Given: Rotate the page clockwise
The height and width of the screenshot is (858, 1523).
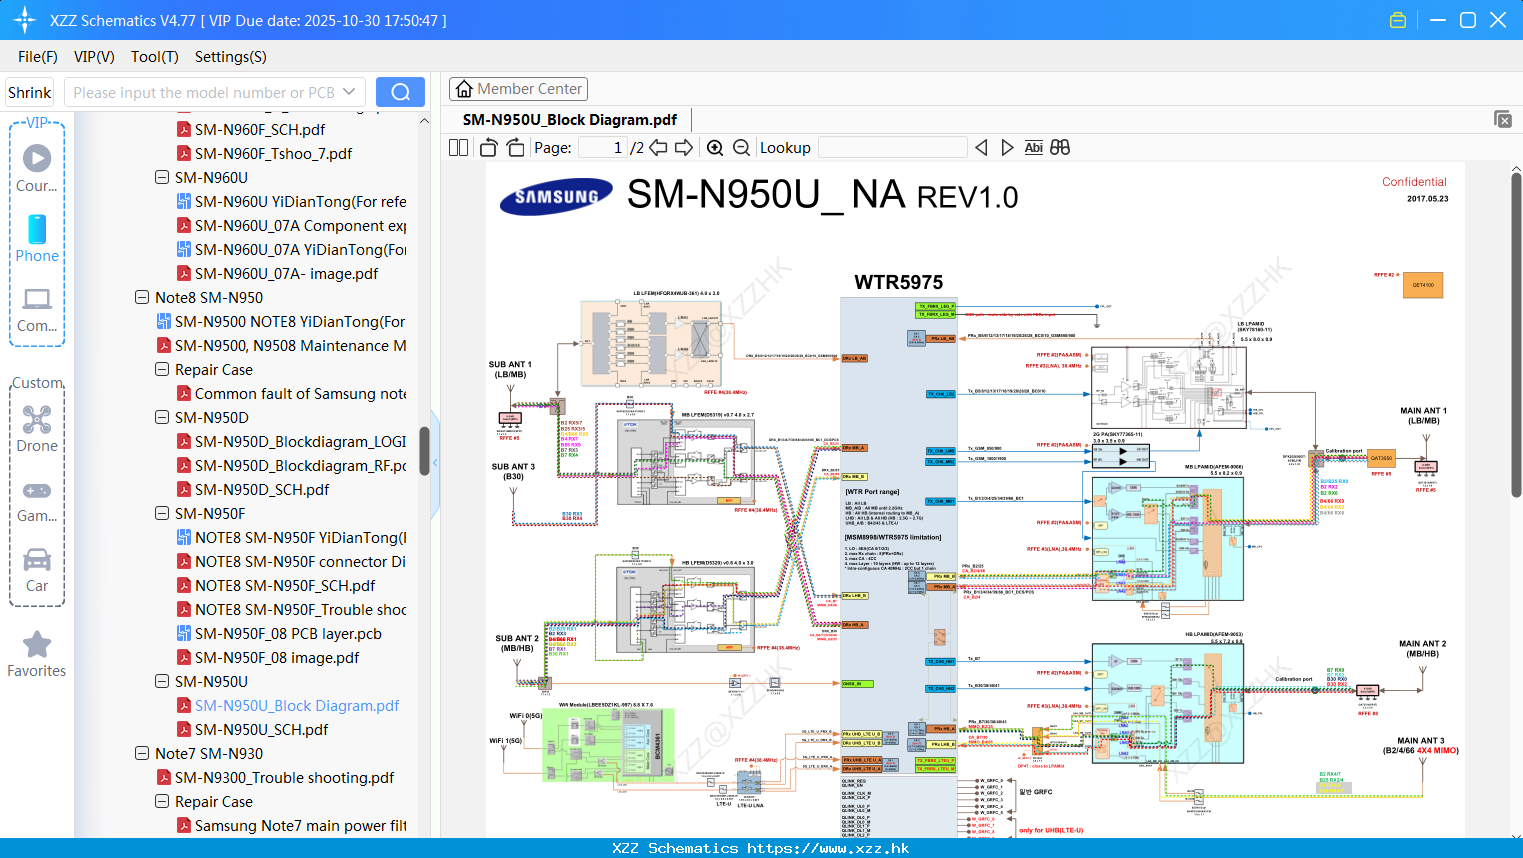Looking at the screenshot, I should click(x=515, y=148).
